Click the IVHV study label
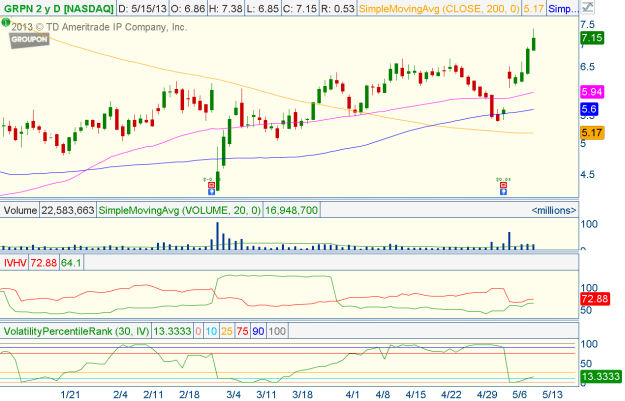The image size is (625, 401). coord(14,262)
